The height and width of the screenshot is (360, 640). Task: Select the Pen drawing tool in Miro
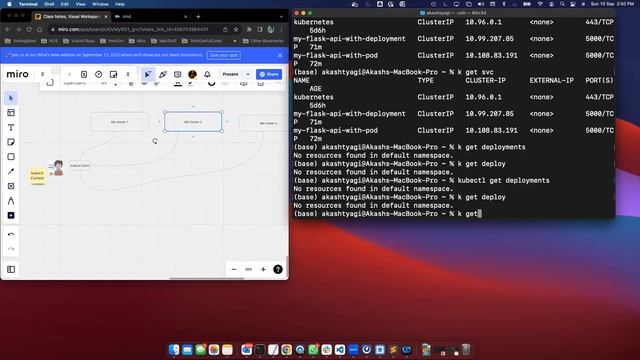(11, 201)
